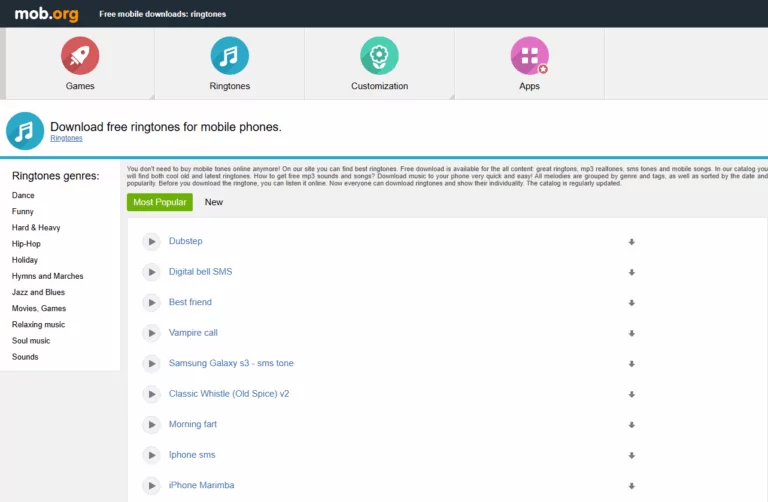Open the Relaxing music genre
The width and height of the screenshot is (768, 502).
pos(38,325)
